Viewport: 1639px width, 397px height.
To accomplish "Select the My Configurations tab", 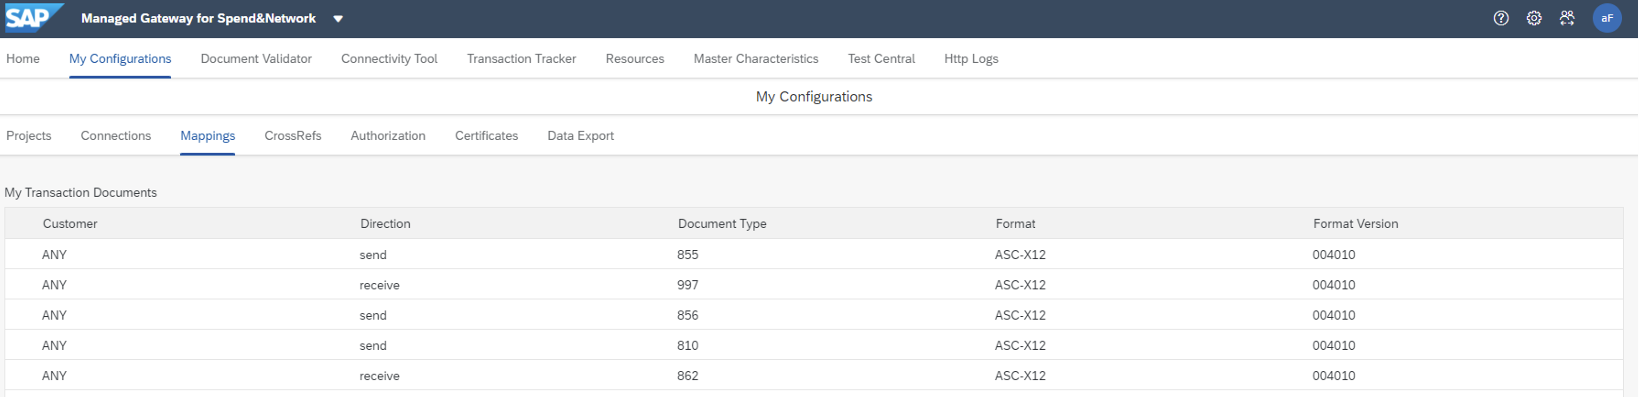I will (x=120, y=59).
